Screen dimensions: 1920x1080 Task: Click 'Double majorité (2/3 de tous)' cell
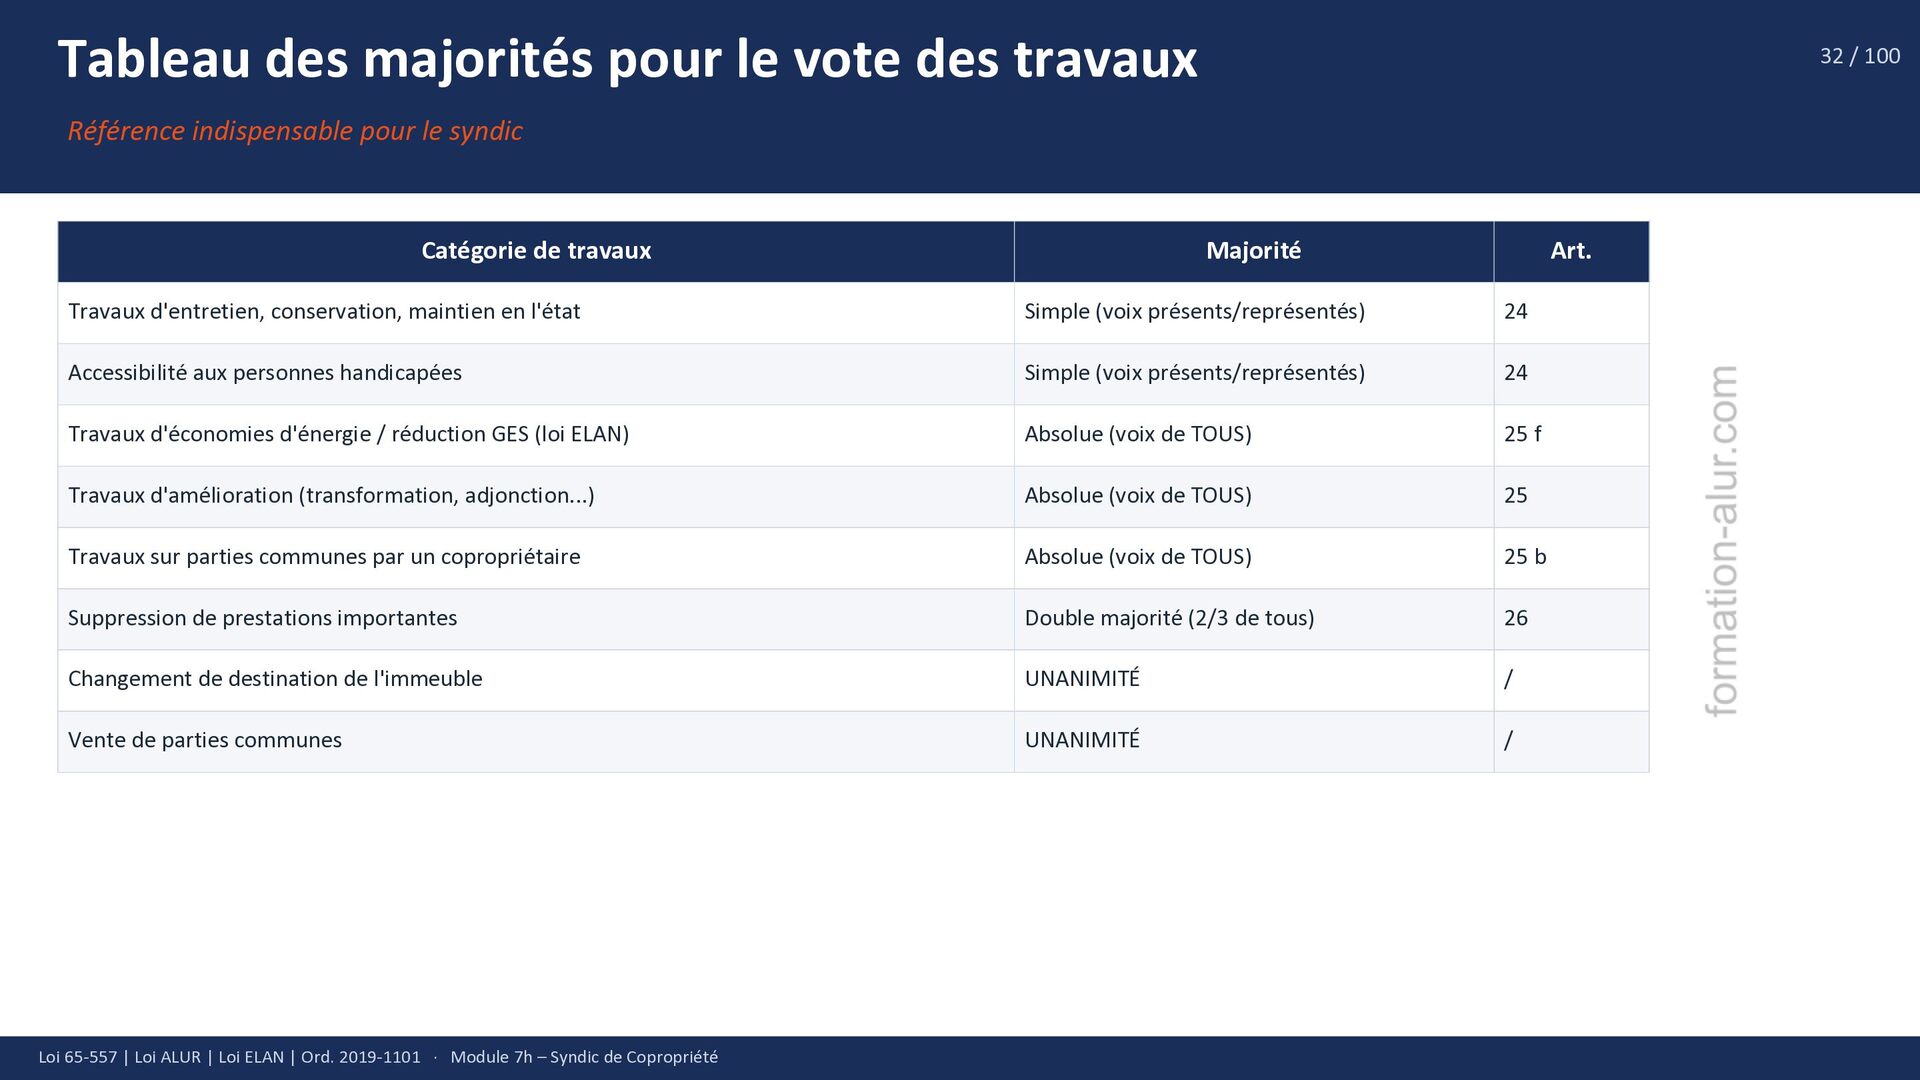click(1254, 619)
